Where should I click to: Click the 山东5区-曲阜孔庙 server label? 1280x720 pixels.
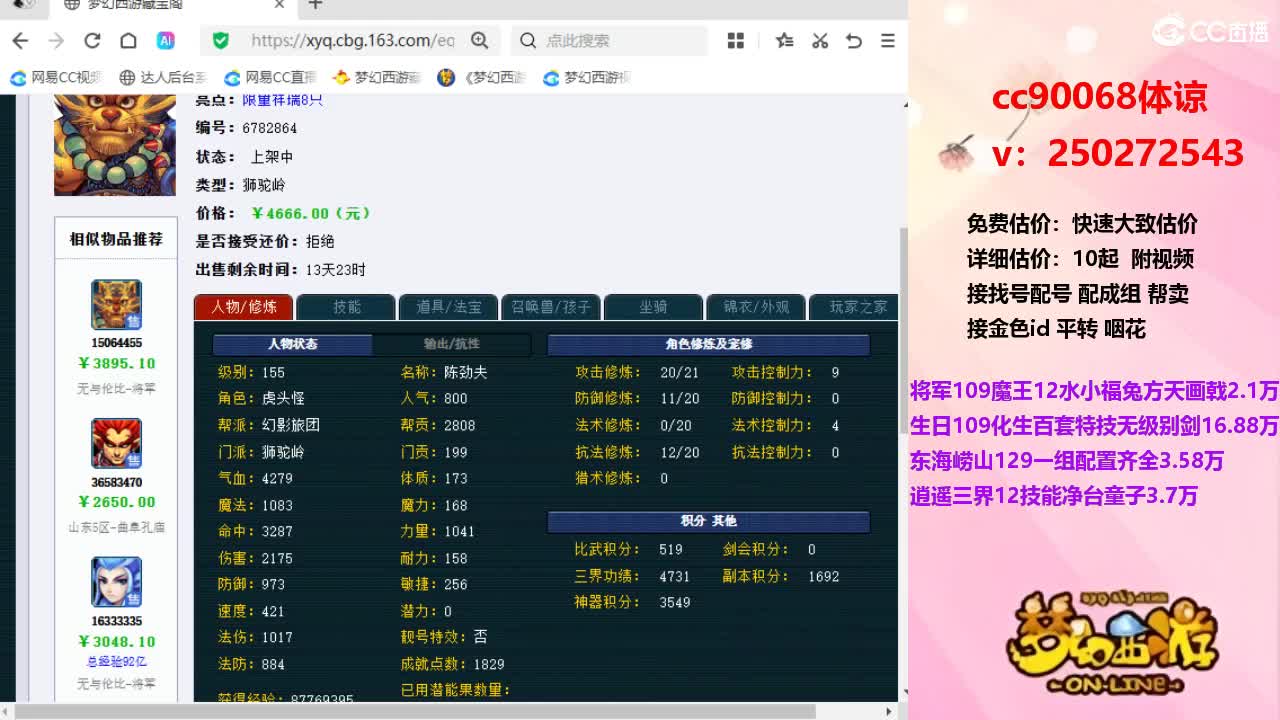point(117,527)
